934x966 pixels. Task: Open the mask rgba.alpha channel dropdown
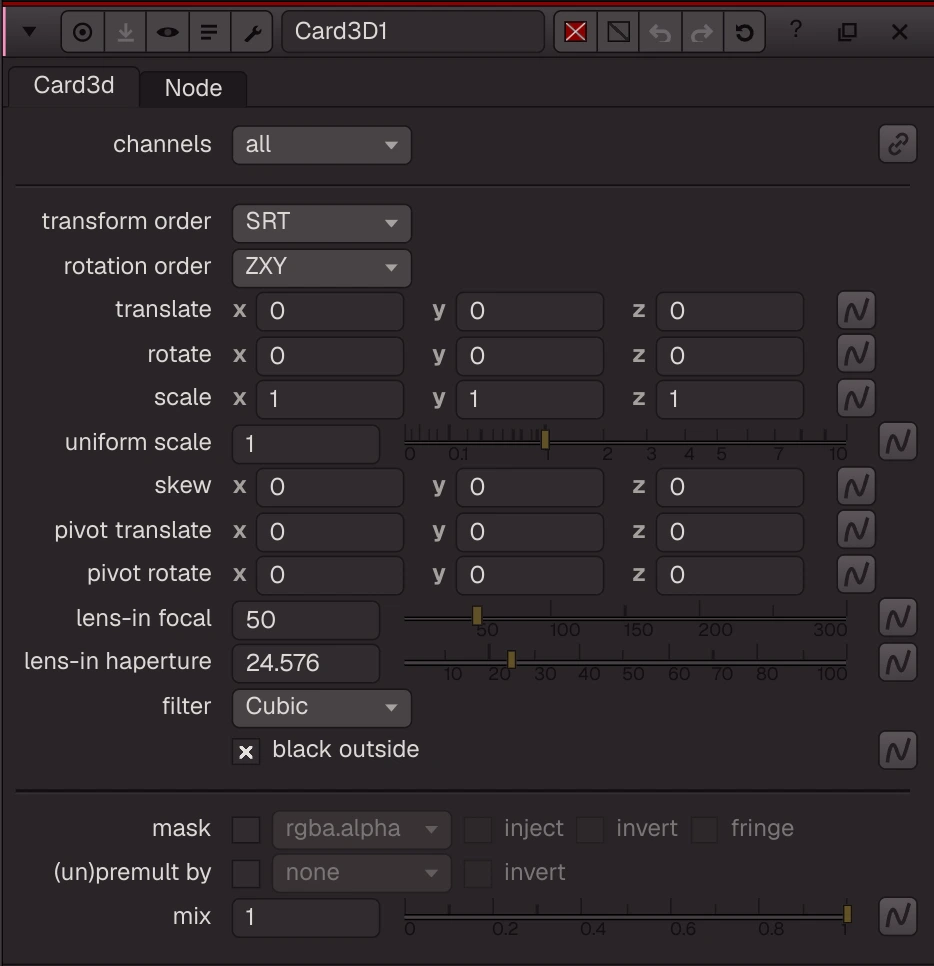coord(362,830)
